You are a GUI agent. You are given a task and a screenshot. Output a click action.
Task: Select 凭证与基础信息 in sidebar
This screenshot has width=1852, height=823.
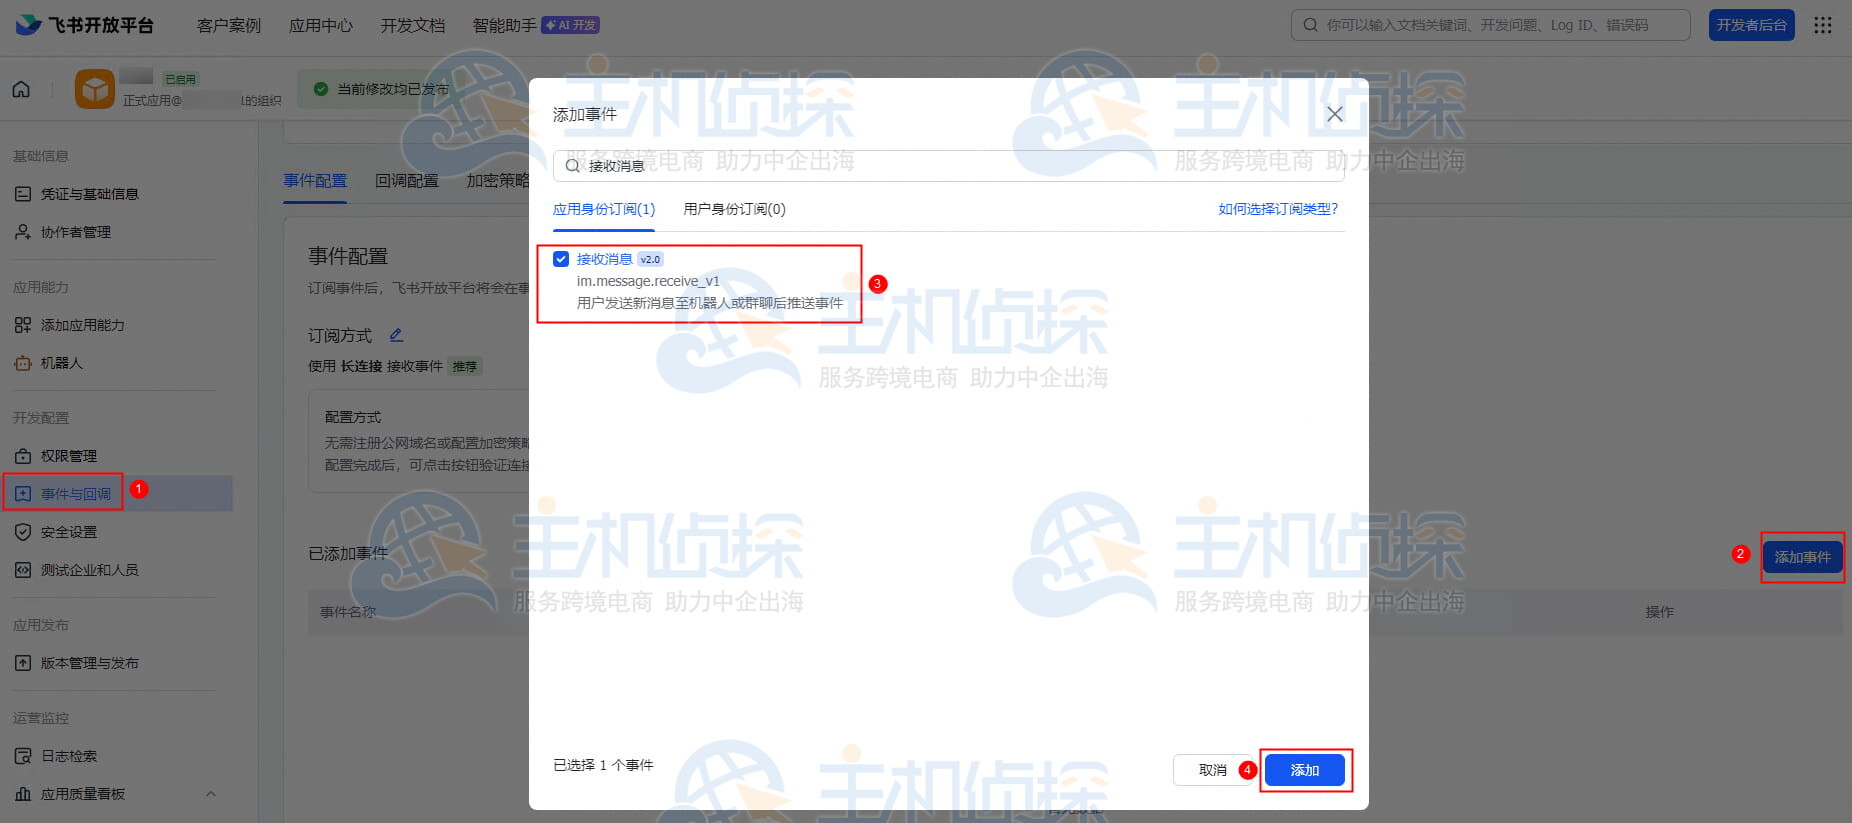90,194
